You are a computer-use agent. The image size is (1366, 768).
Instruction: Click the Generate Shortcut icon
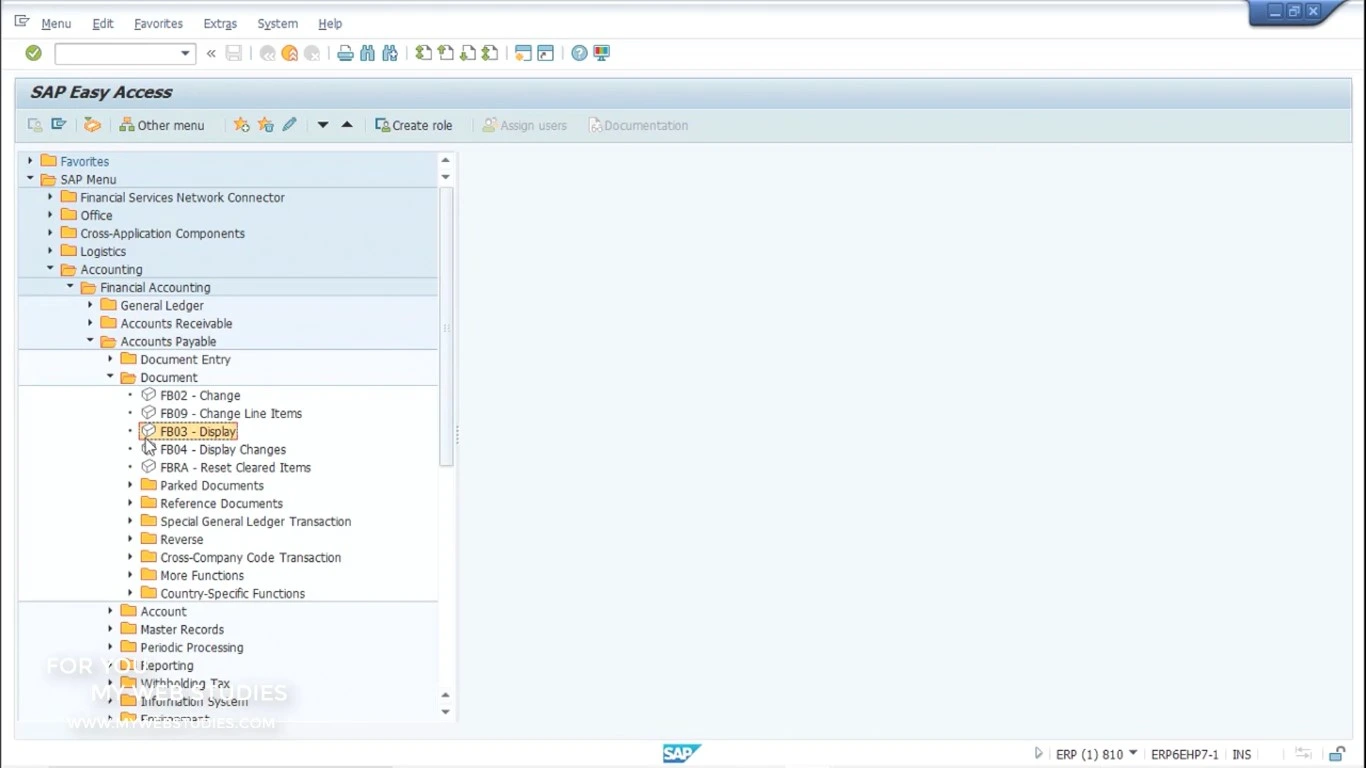point(545,53)
